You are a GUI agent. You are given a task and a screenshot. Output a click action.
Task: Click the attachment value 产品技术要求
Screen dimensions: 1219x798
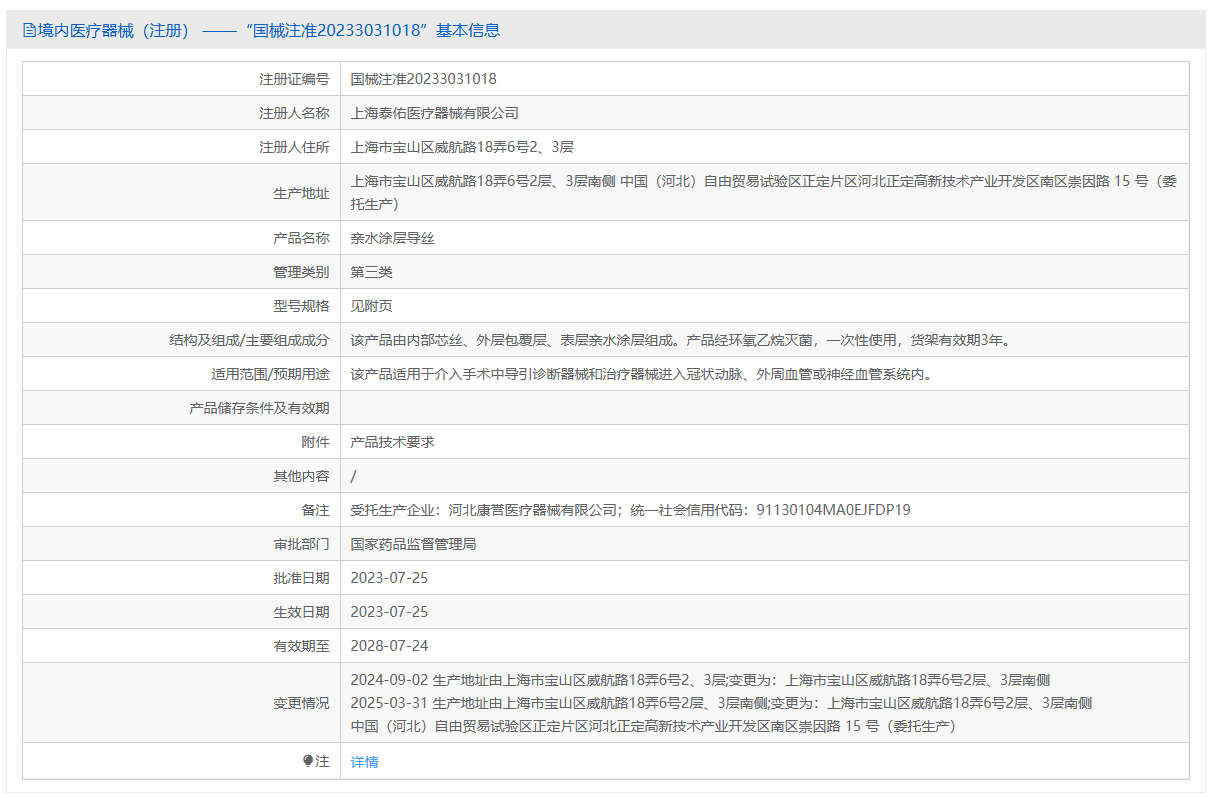click(x=392, y=442)
